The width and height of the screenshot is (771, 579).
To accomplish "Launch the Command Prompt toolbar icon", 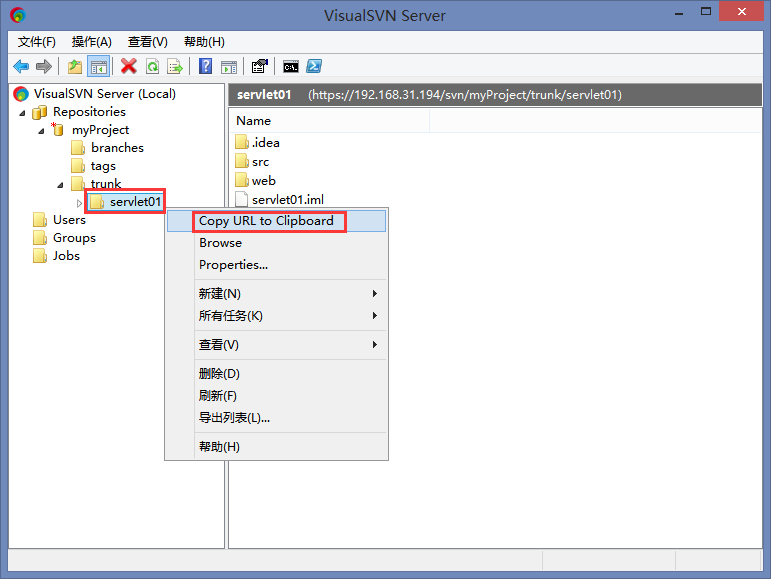I will click(291, 67).
